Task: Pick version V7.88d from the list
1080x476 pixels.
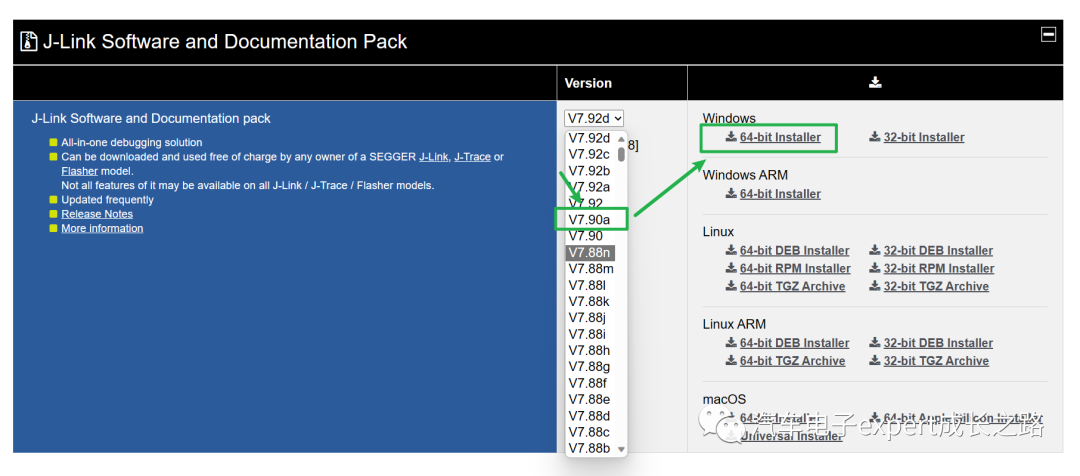Action: tap(590, 417)
